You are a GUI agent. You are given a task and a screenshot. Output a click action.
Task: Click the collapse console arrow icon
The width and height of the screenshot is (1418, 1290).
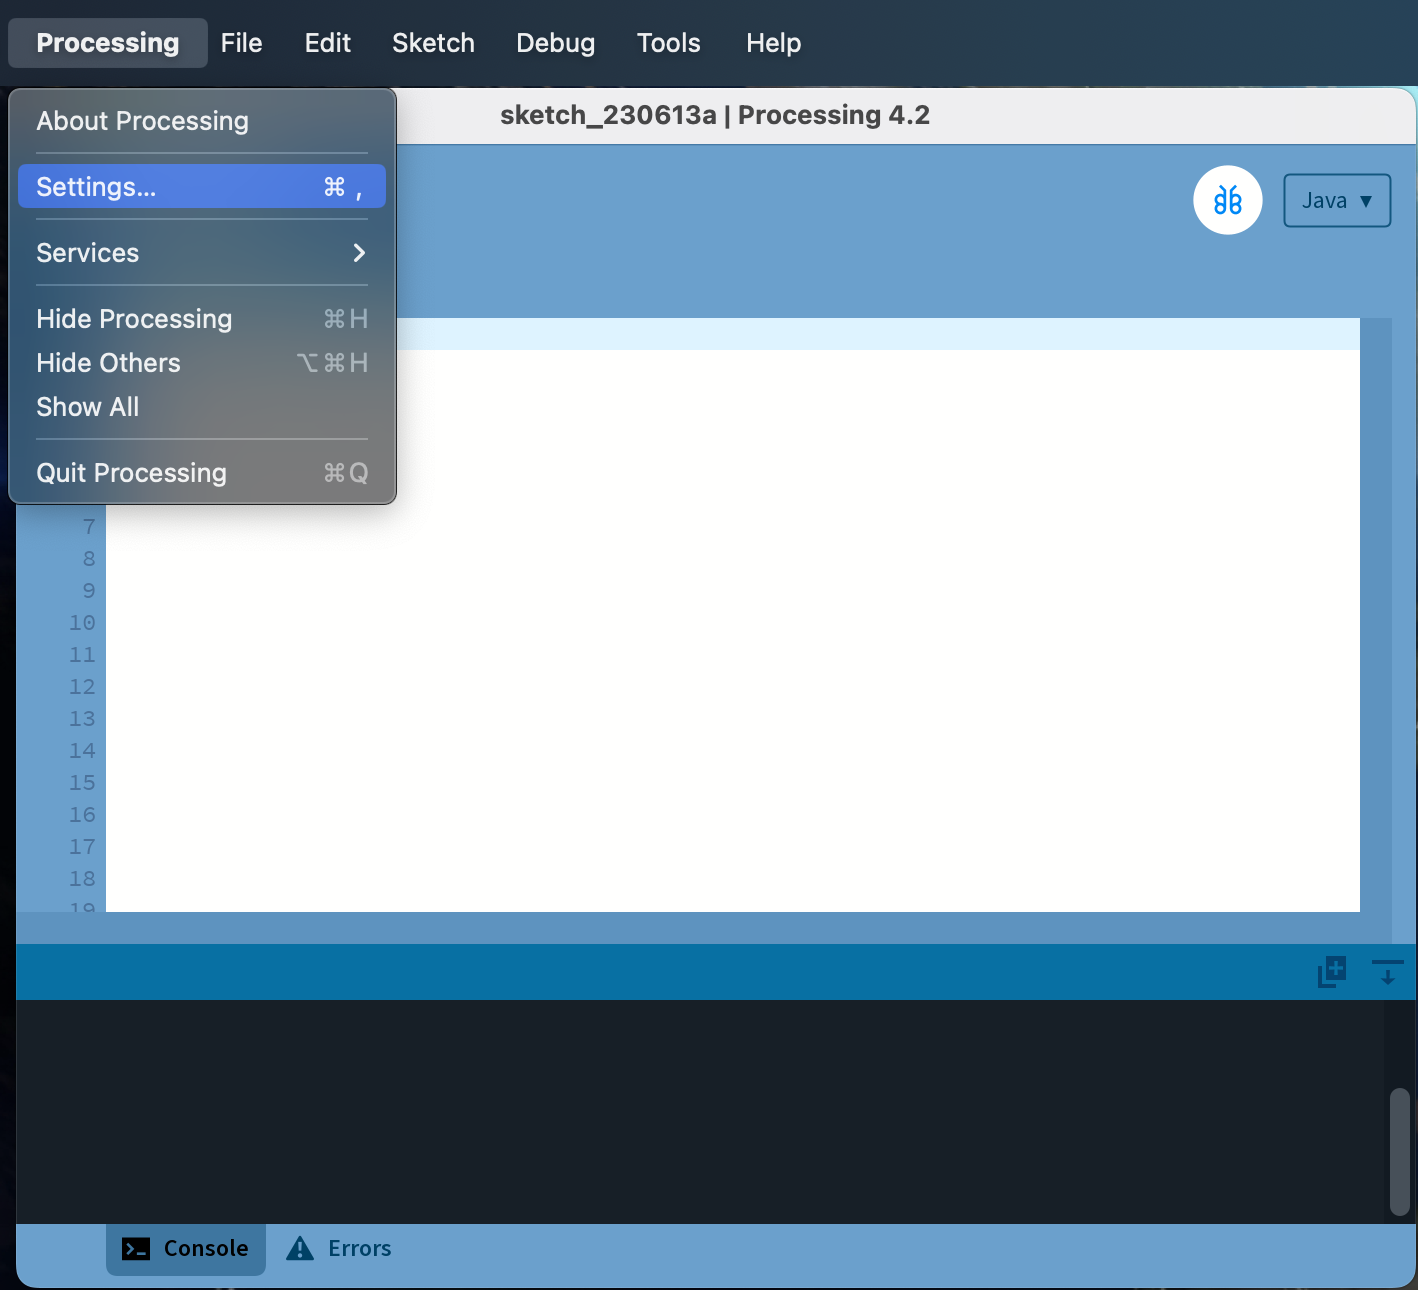(1387, 971)
